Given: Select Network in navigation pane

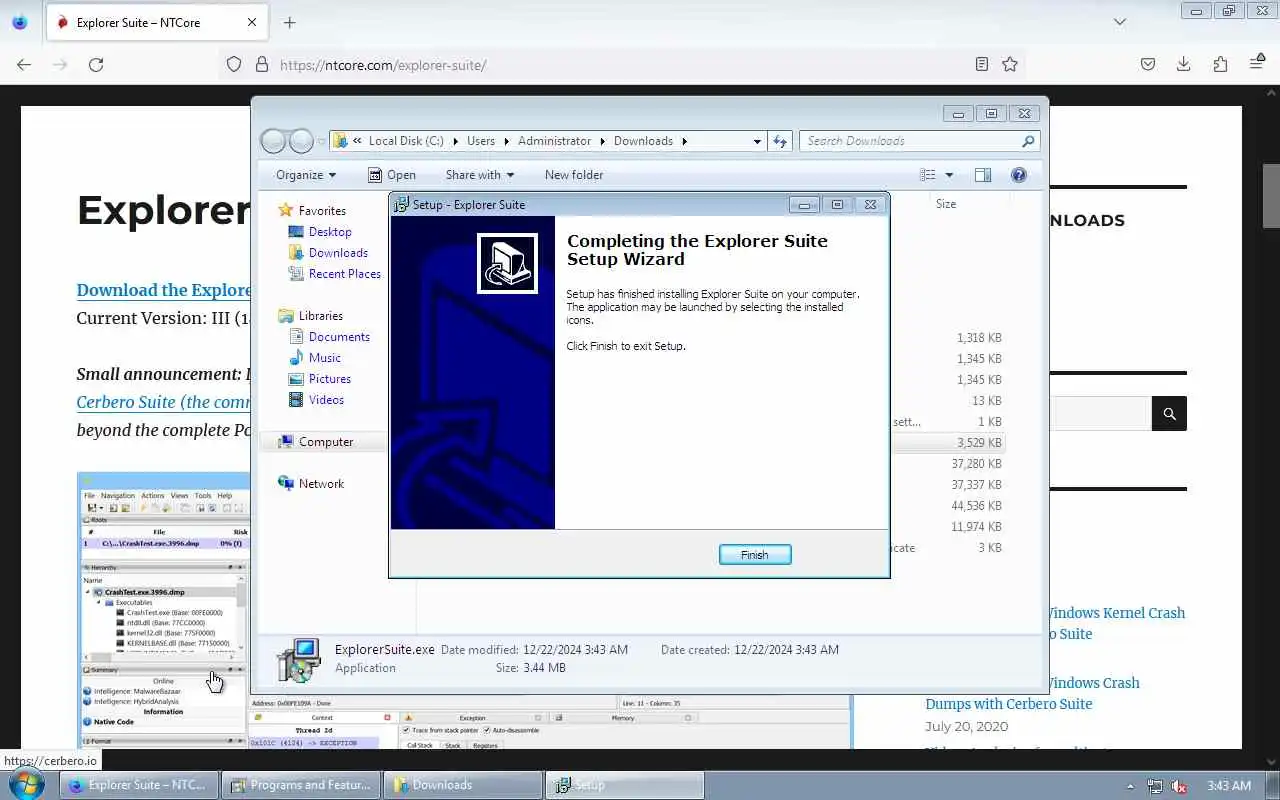Looking at the screenshot, I should click(321, 484).
